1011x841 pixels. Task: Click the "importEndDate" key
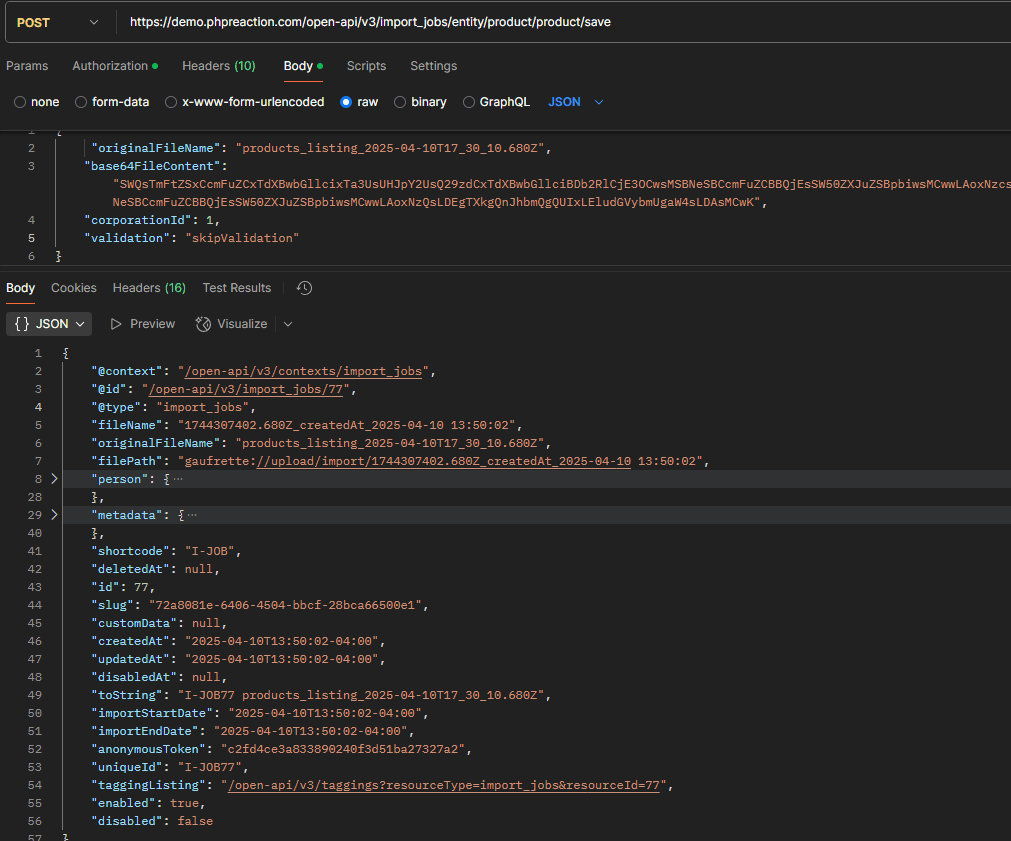click(x=145, y=731)
